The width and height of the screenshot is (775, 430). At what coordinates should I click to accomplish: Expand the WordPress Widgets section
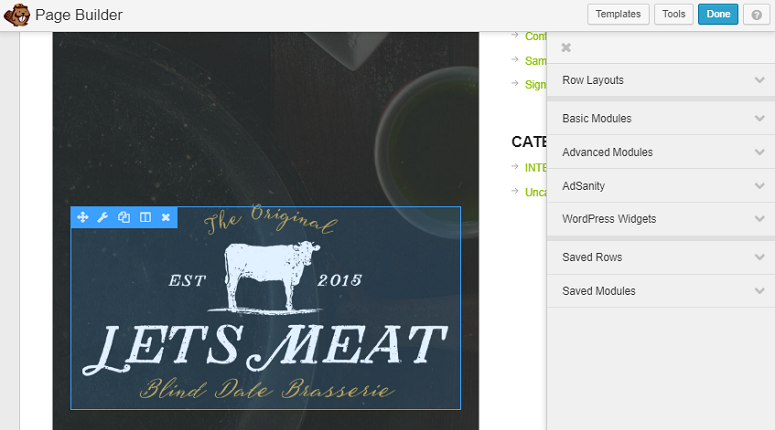(661, 219)
